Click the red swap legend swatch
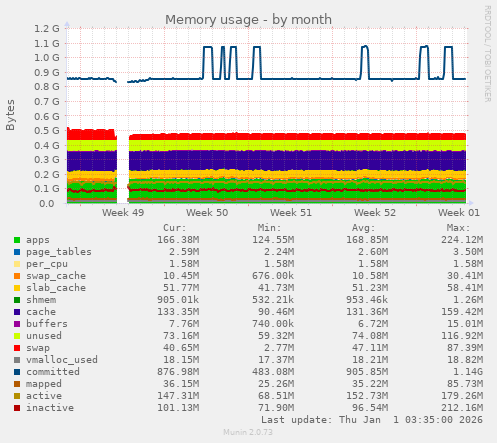Viewport: 497px width, 443px height. pyautogui.click(x=17, y=348)
